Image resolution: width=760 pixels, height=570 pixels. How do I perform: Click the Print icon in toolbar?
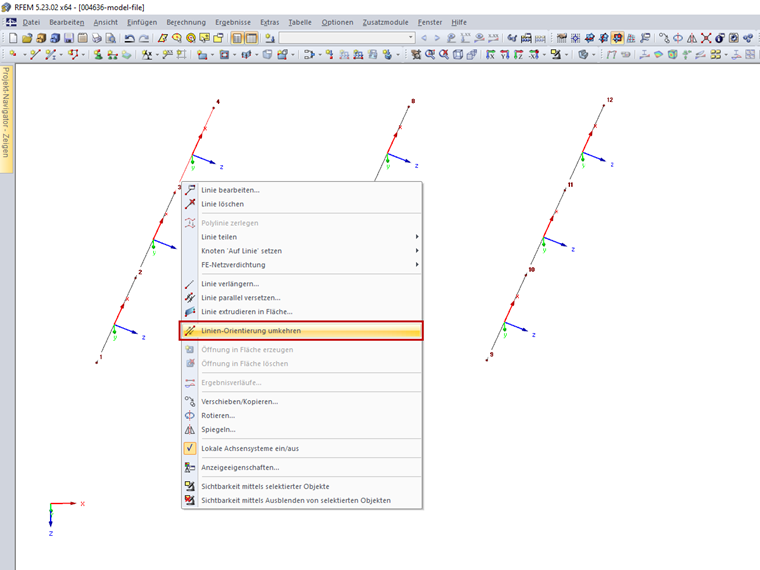97,38
